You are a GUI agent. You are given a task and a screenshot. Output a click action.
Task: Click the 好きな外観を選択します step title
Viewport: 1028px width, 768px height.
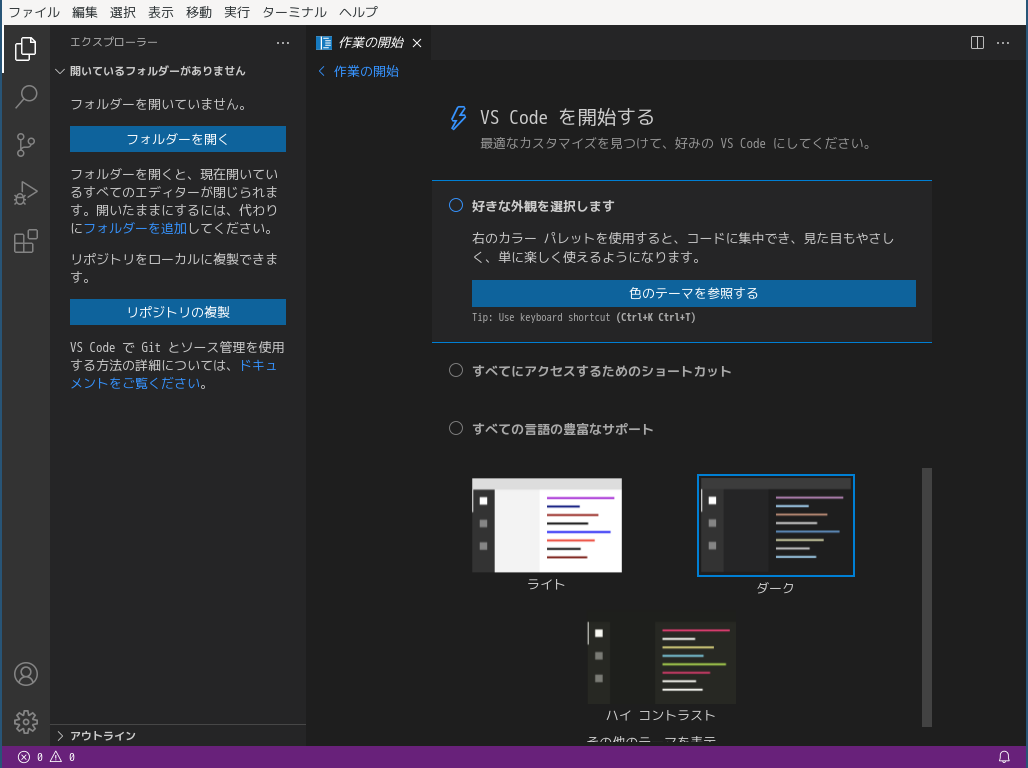click(x=543, y=206)
